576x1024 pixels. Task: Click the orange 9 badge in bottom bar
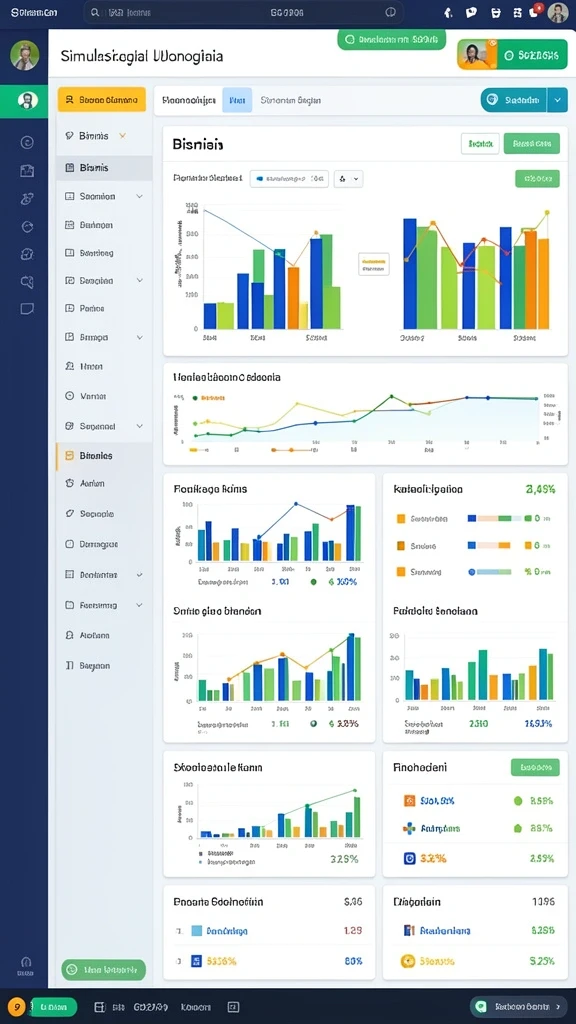click(16, 1006)
